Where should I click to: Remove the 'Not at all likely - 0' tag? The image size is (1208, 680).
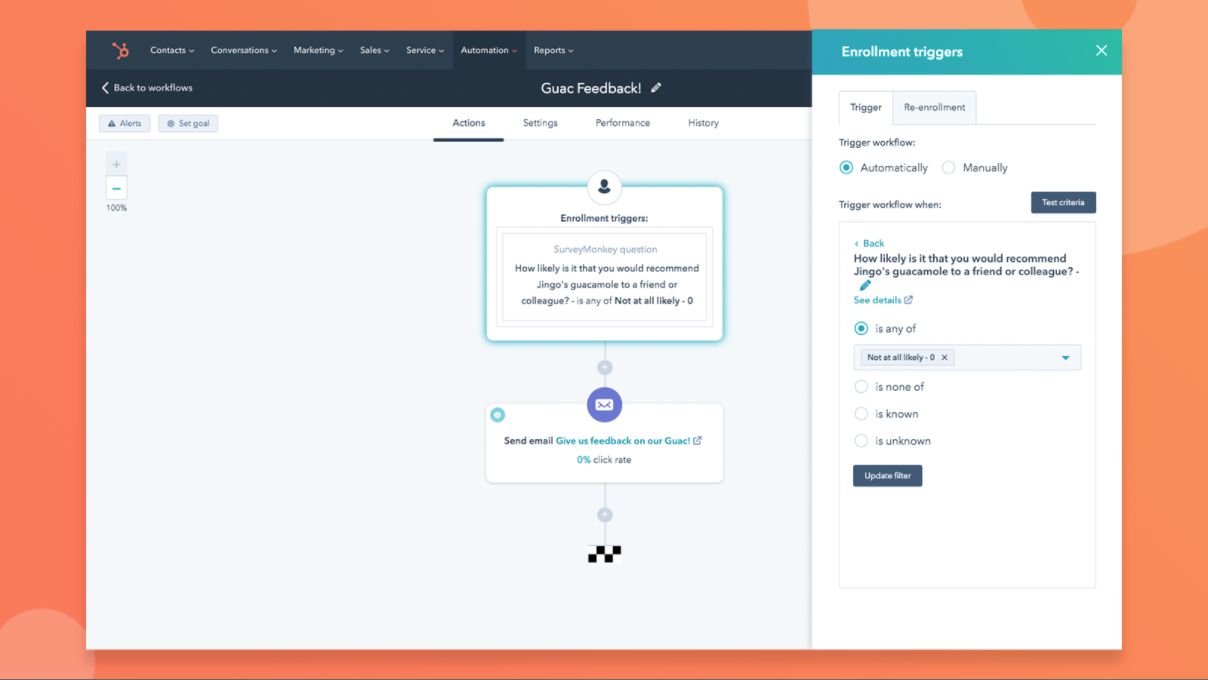[944, 357]
